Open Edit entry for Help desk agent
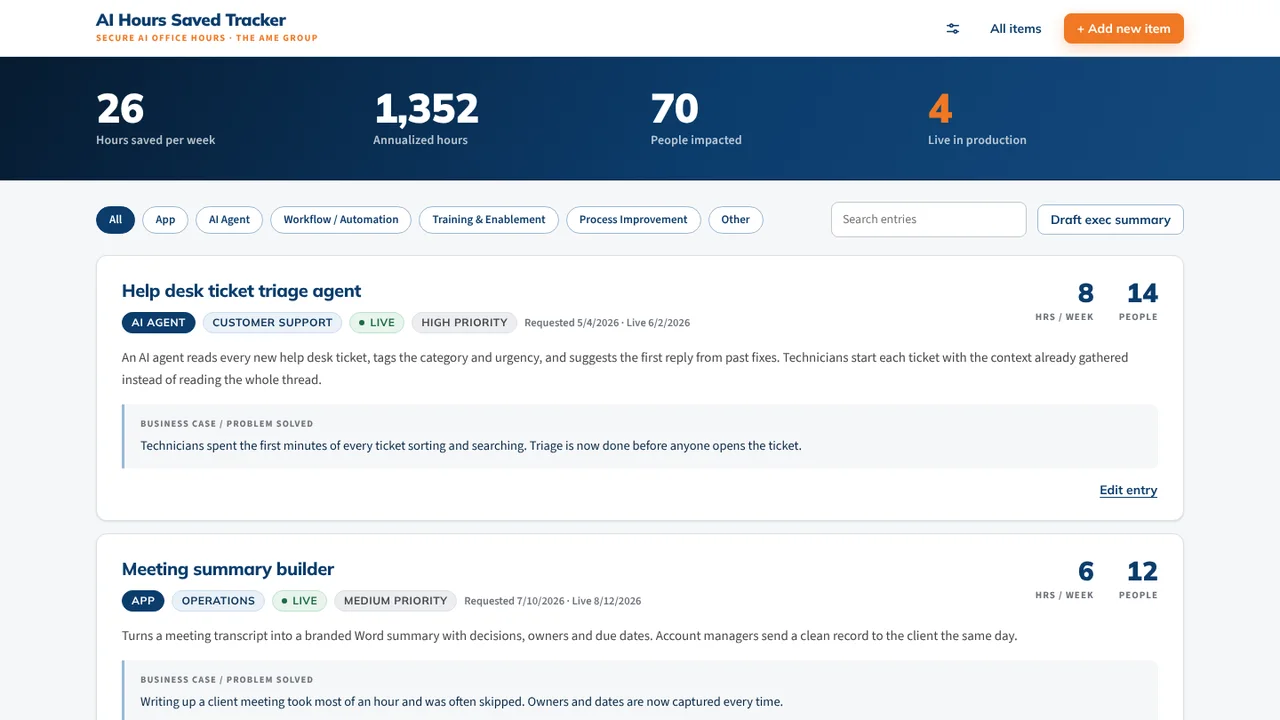The image size is (1280, 720). click(x=1128, y=490)
